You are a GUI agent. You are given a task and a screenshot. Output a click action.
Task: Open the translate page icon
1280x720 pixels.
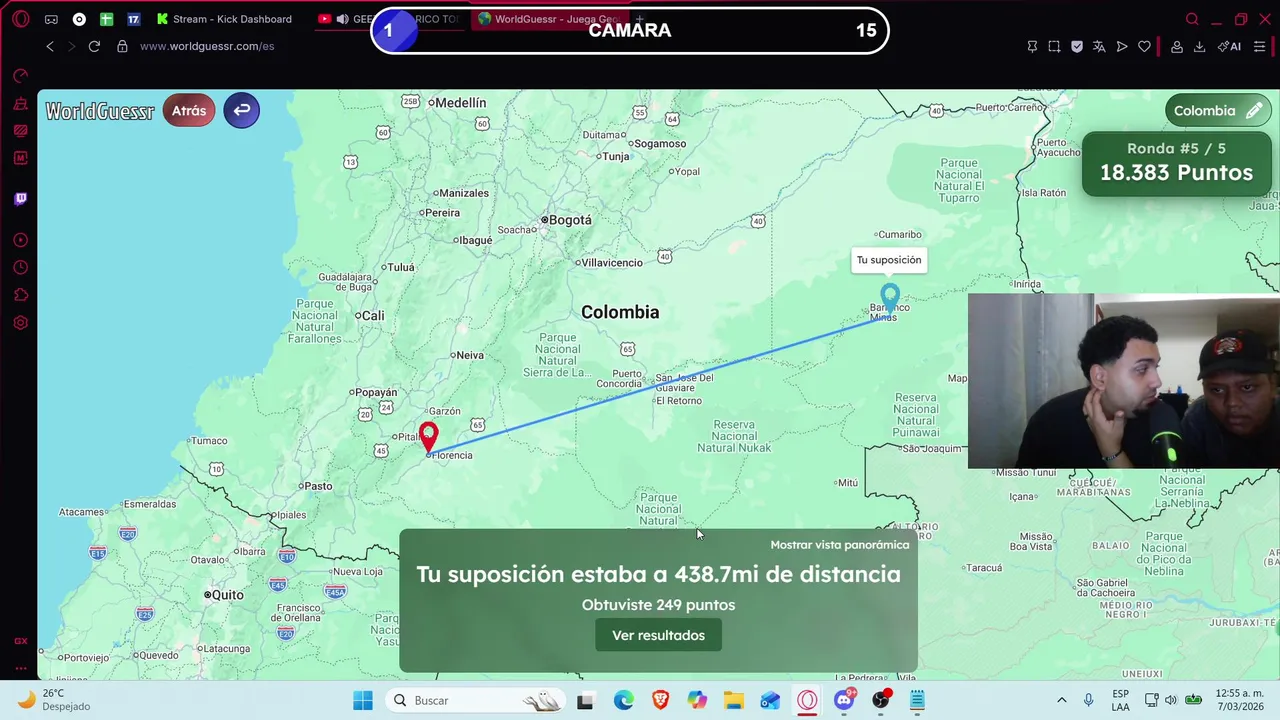pyautogui.click(x=1099, y=46)
